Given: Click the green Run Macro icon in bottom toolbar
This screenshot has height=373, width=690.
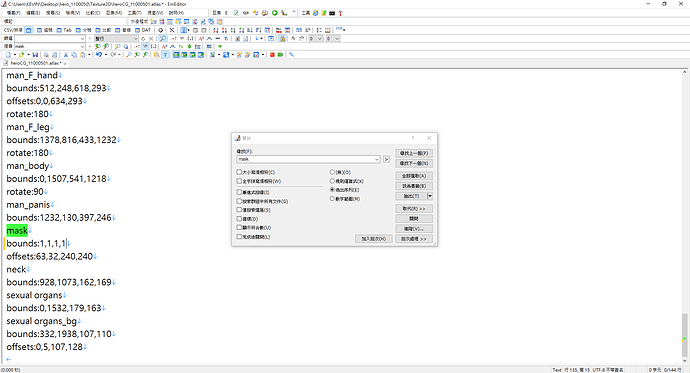Looking at the screenshot, I should coord(280,55).
